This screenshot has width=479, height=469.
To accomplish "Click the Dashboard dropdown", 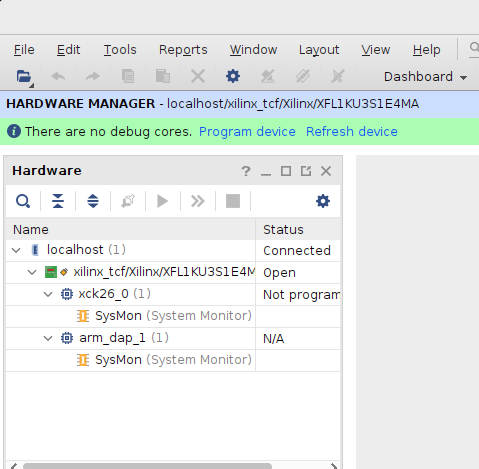I will (425, 77).
